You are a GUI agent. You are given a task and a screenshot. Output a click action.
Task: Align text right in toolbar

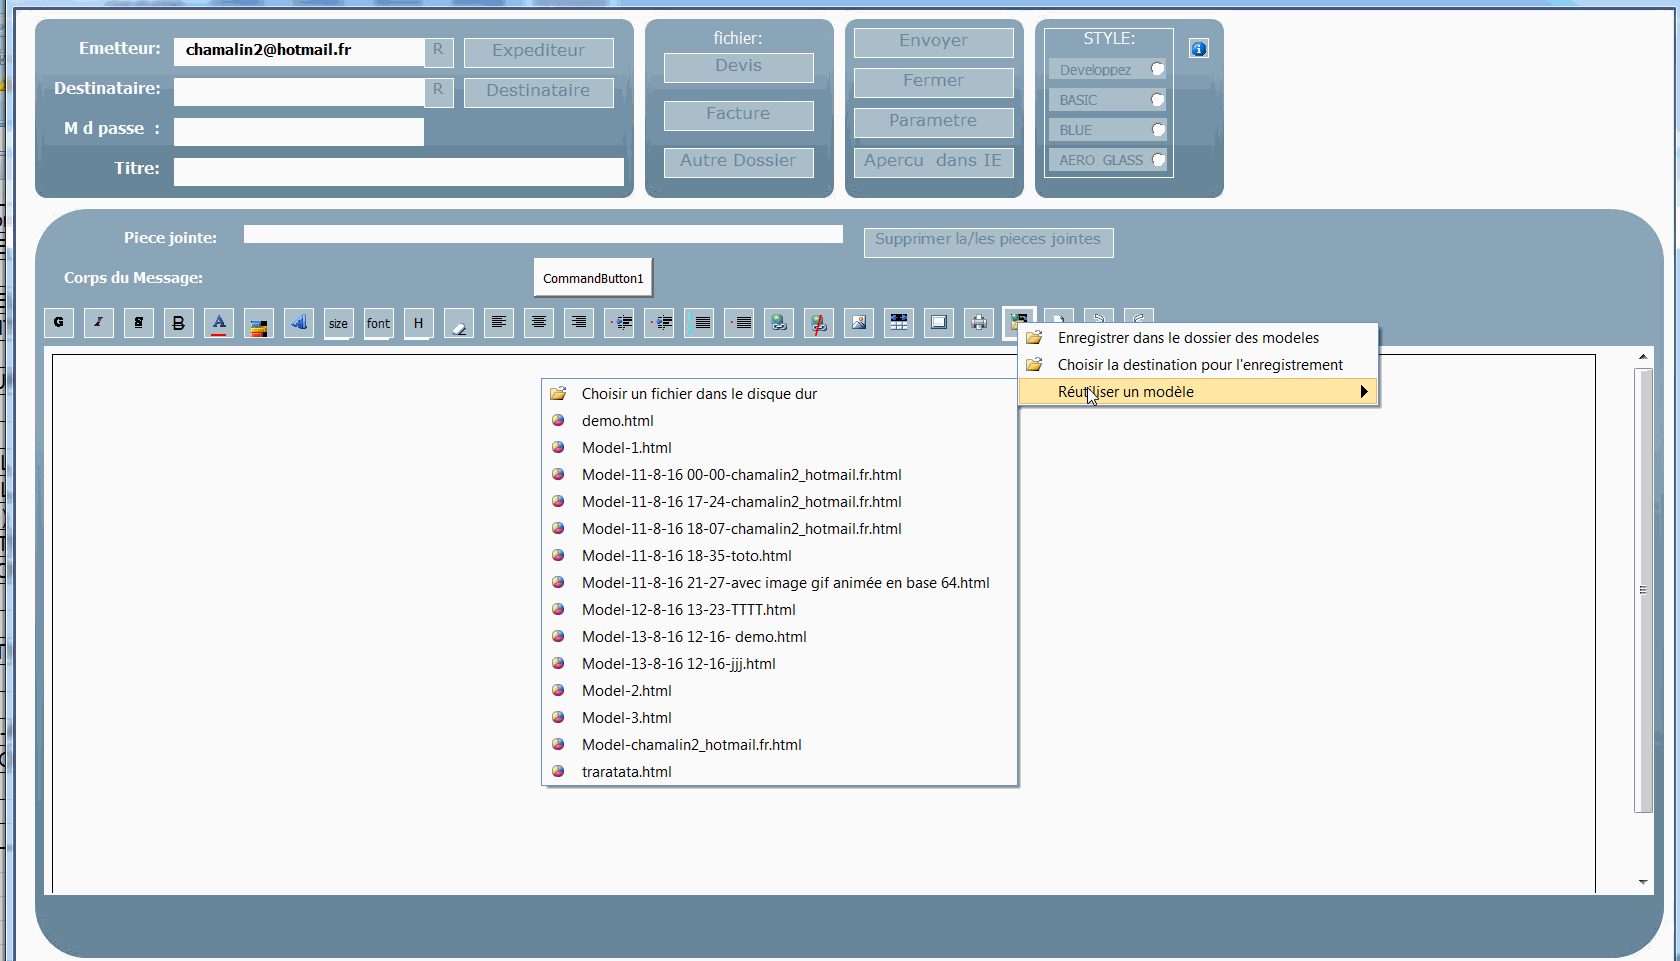(579, 323)
